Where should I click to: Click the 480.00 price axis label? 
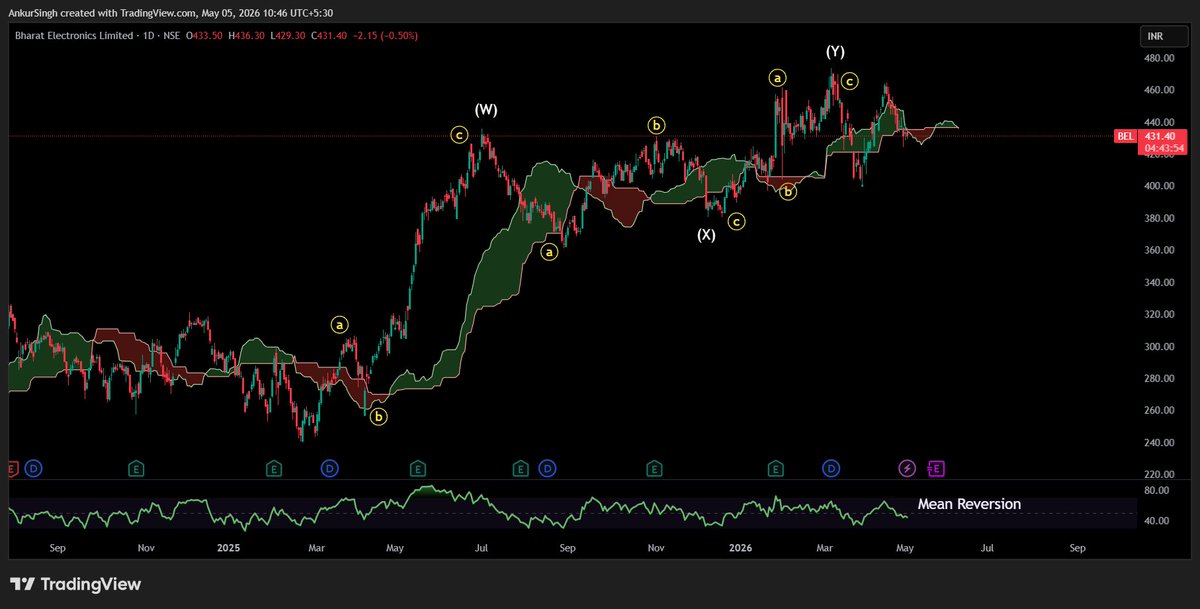coord(1159,58)
